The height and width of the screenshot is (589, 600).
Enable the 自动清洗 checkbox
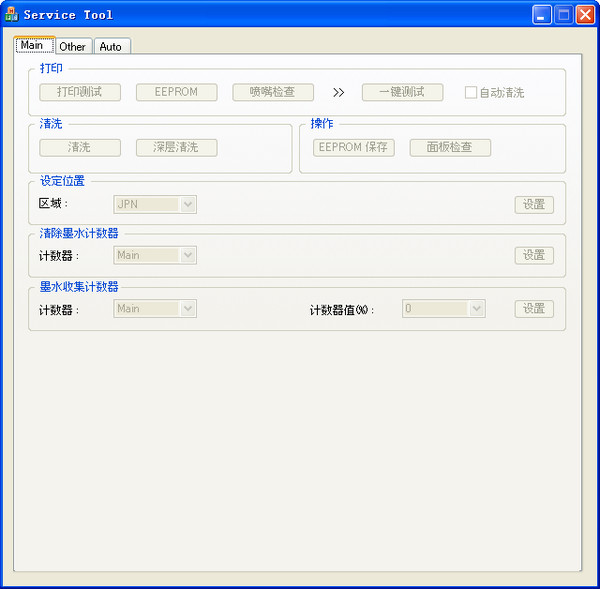[x=471, y=93]
